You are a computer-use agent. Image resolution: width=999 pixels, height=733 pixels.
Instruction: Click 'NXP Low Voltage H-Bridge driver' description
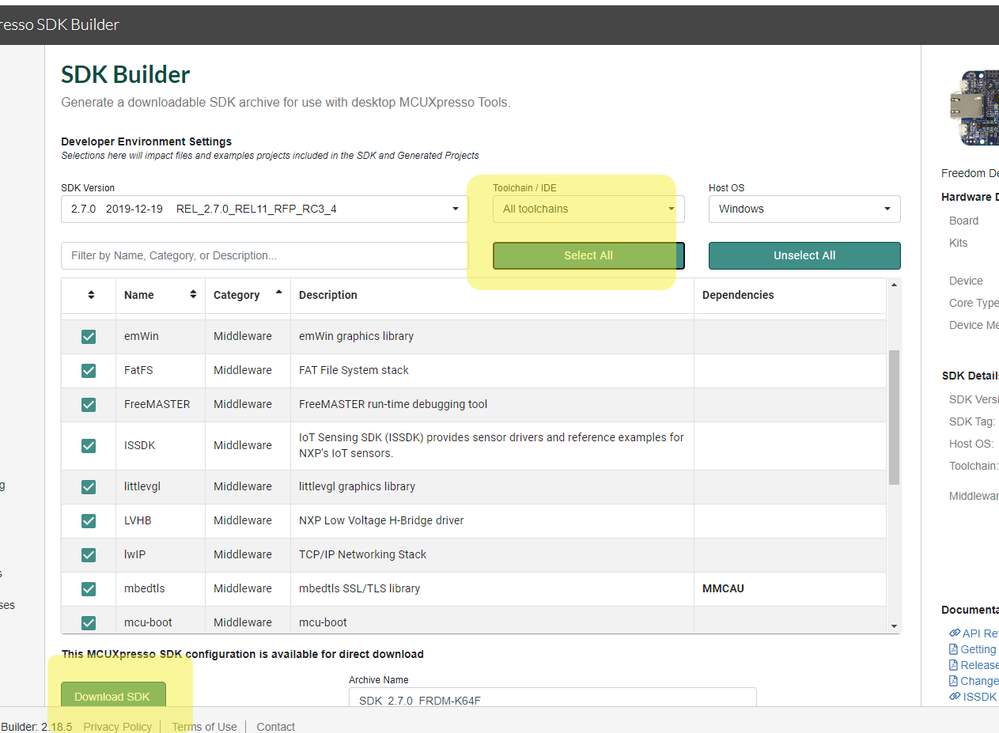(381, 521)
